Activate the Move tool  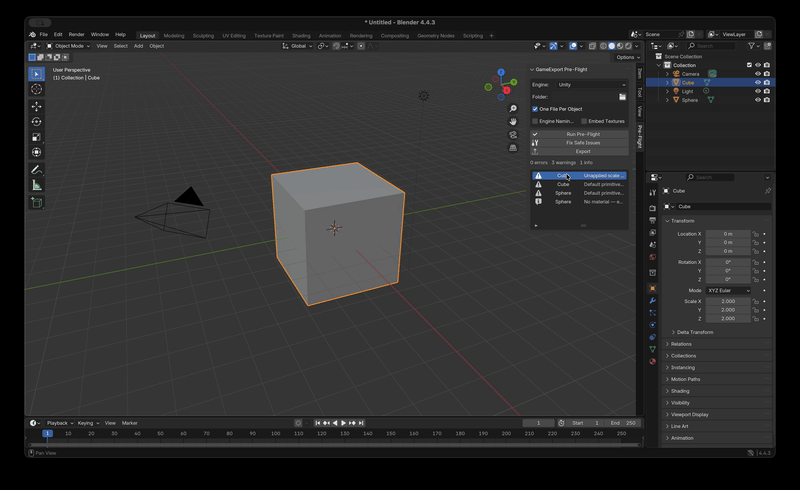coord(36,106)
